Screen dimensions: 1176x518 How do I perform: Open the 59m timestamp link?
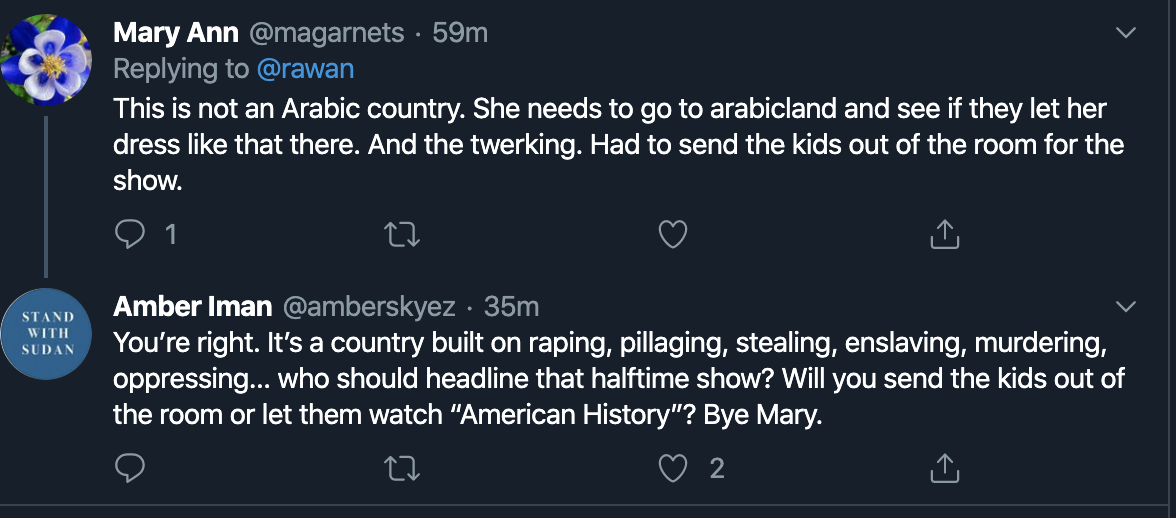[x=461, y=32]
